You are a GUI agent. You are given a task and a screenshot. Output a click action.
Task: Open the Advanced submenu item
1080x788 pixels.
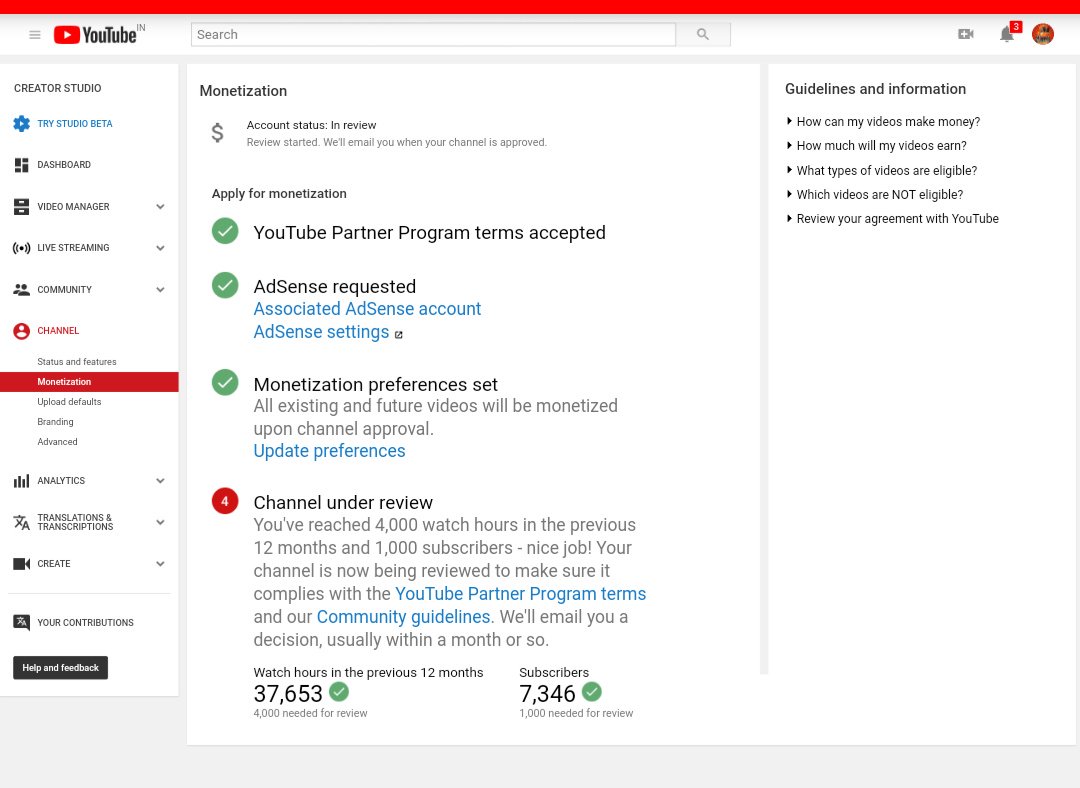pos(58,442)
